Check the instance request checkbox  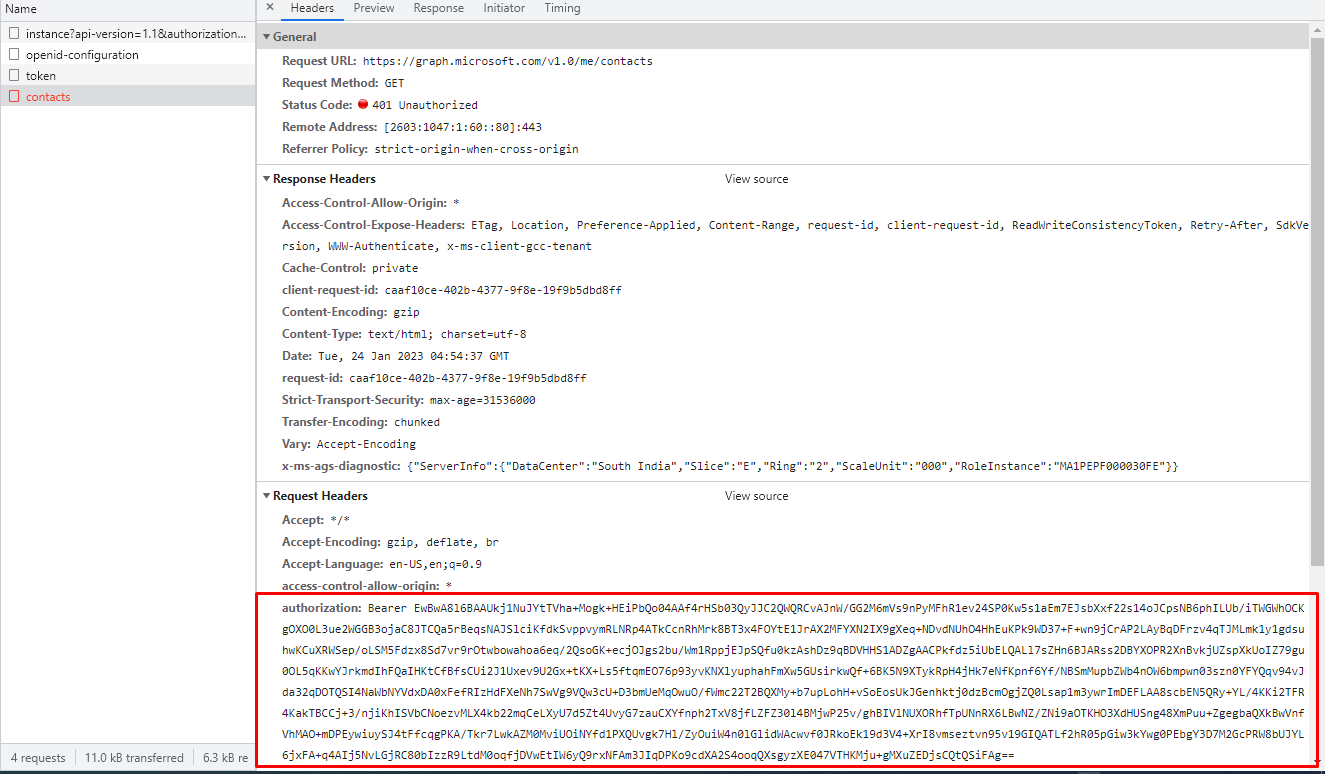pyautogui.click(x=12, y=33)
